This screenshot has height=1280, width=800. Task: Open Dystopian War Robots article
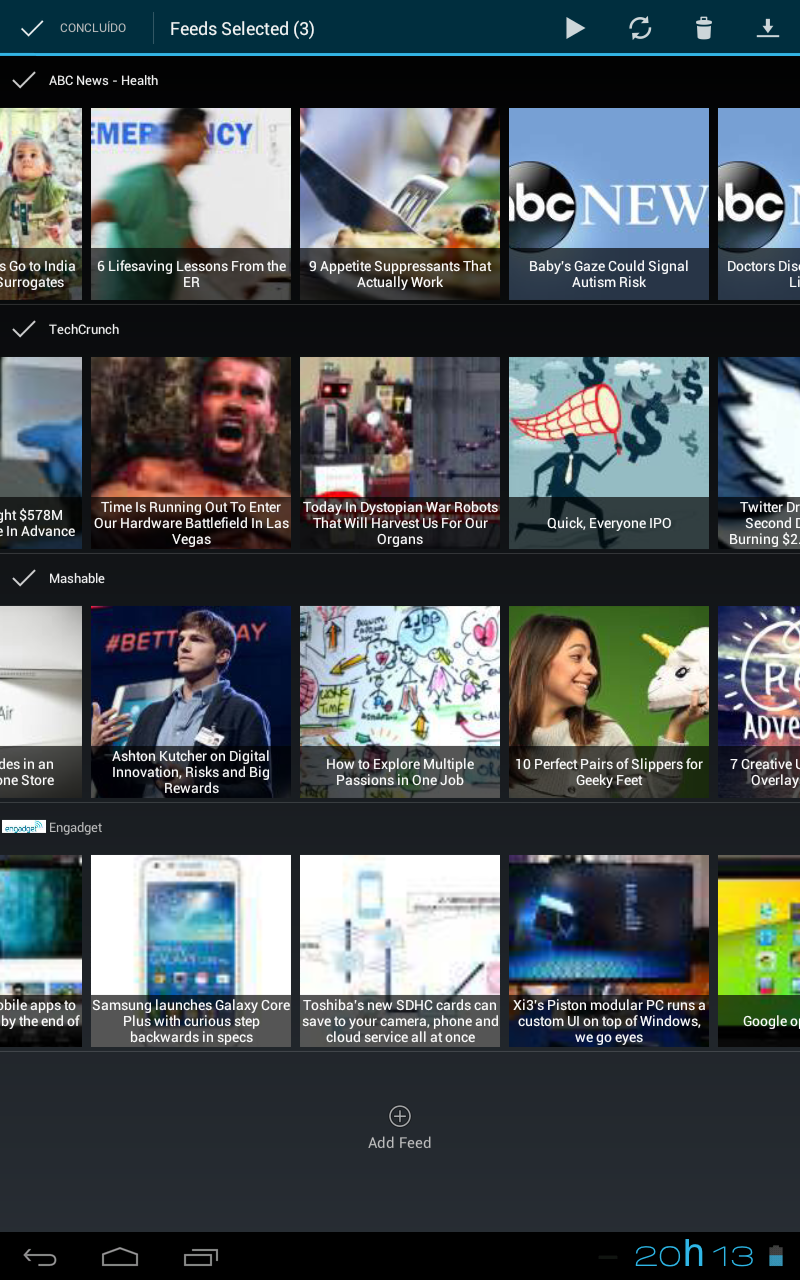(400, 453)
